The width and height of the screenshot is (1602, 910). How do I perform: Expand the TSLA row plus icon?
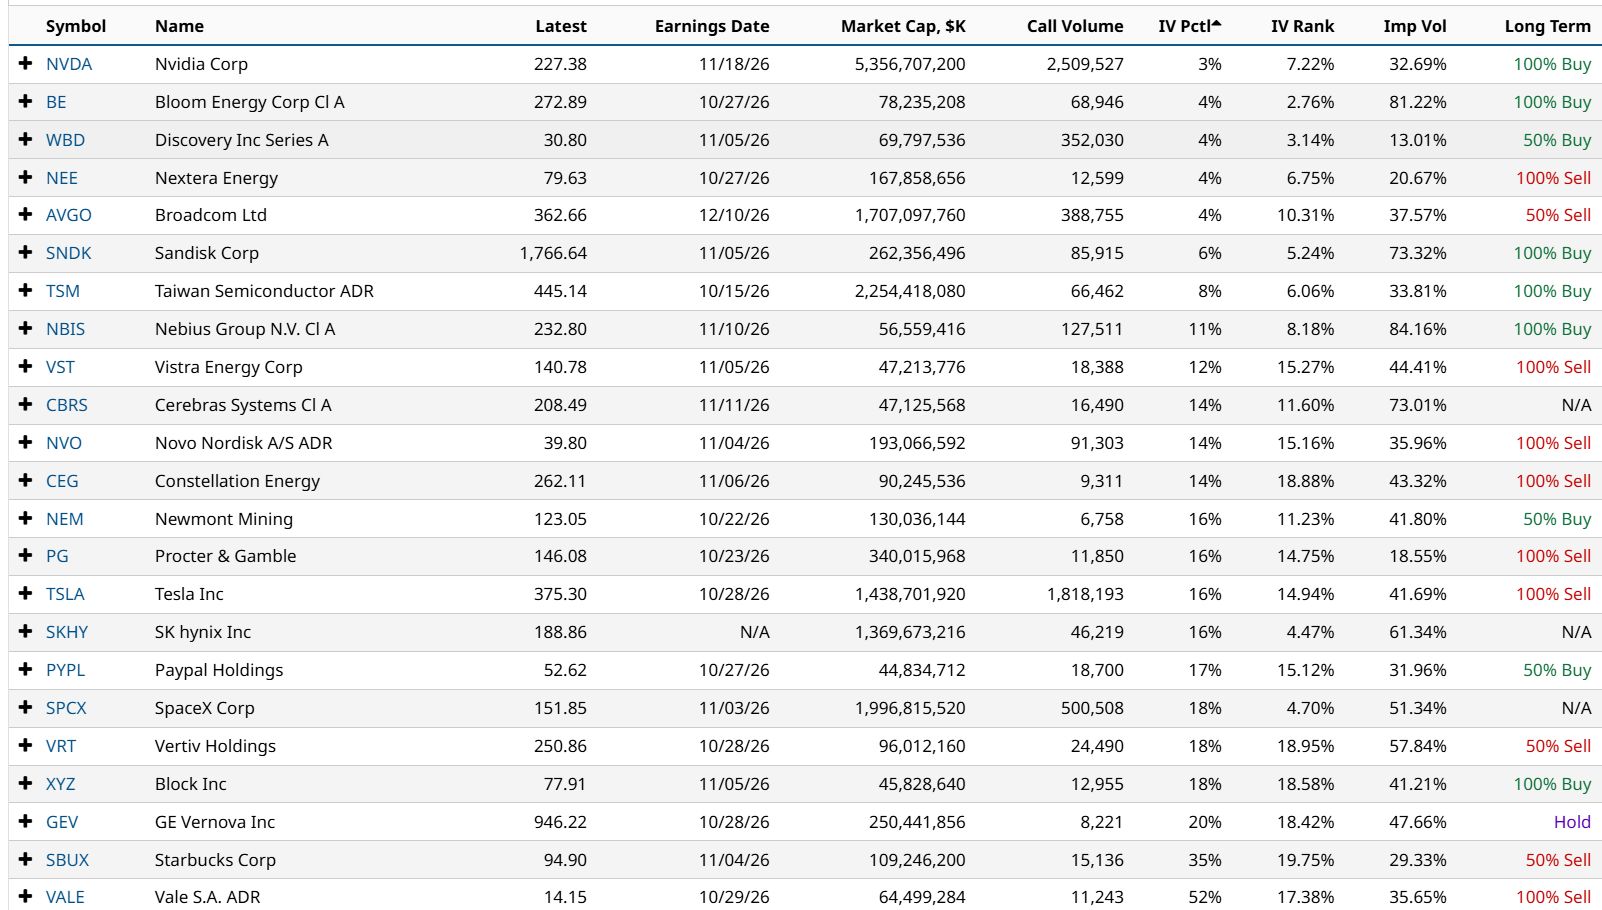click(x=26, y=593)
